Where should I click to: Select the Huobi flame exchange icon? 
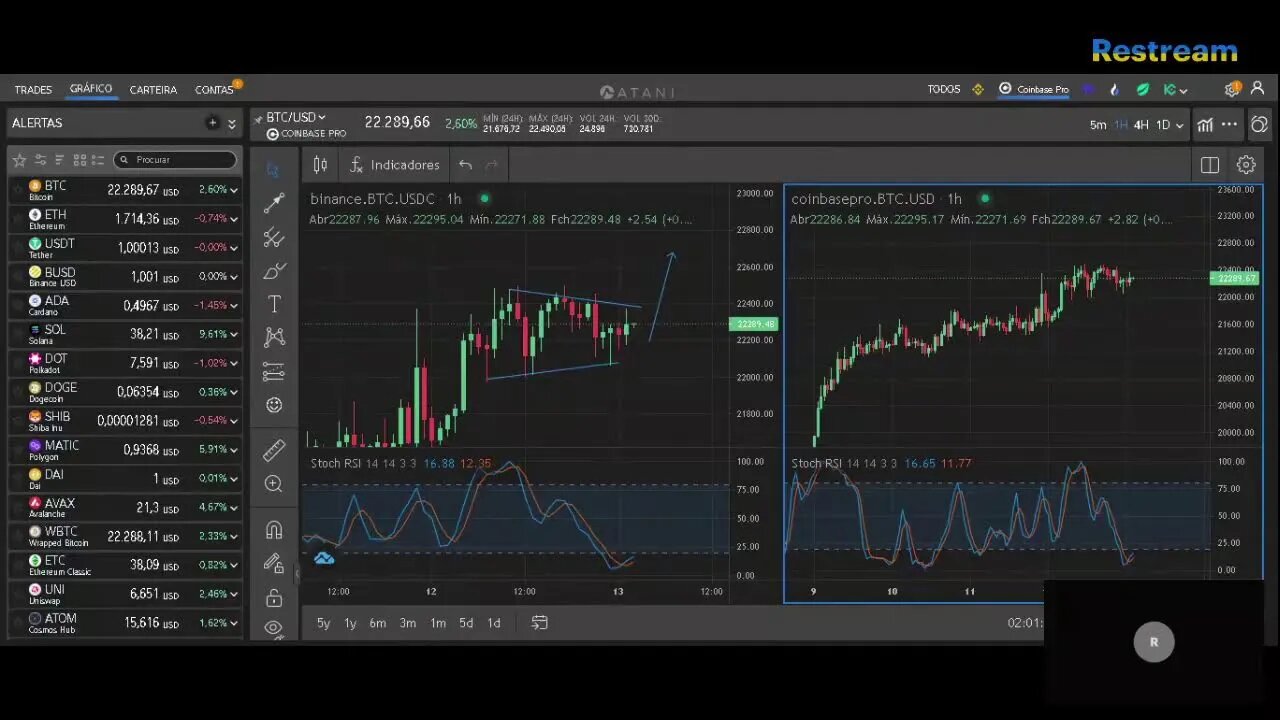click(x=1114, y=89)
